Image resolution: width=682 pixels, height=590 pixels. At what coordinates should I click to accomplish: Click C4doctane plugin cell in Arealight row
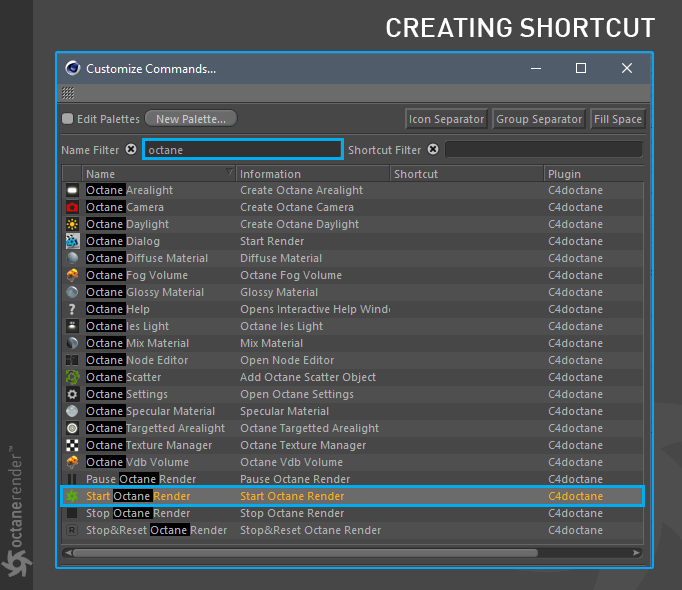pyautogui.click(x=575, y=190)
